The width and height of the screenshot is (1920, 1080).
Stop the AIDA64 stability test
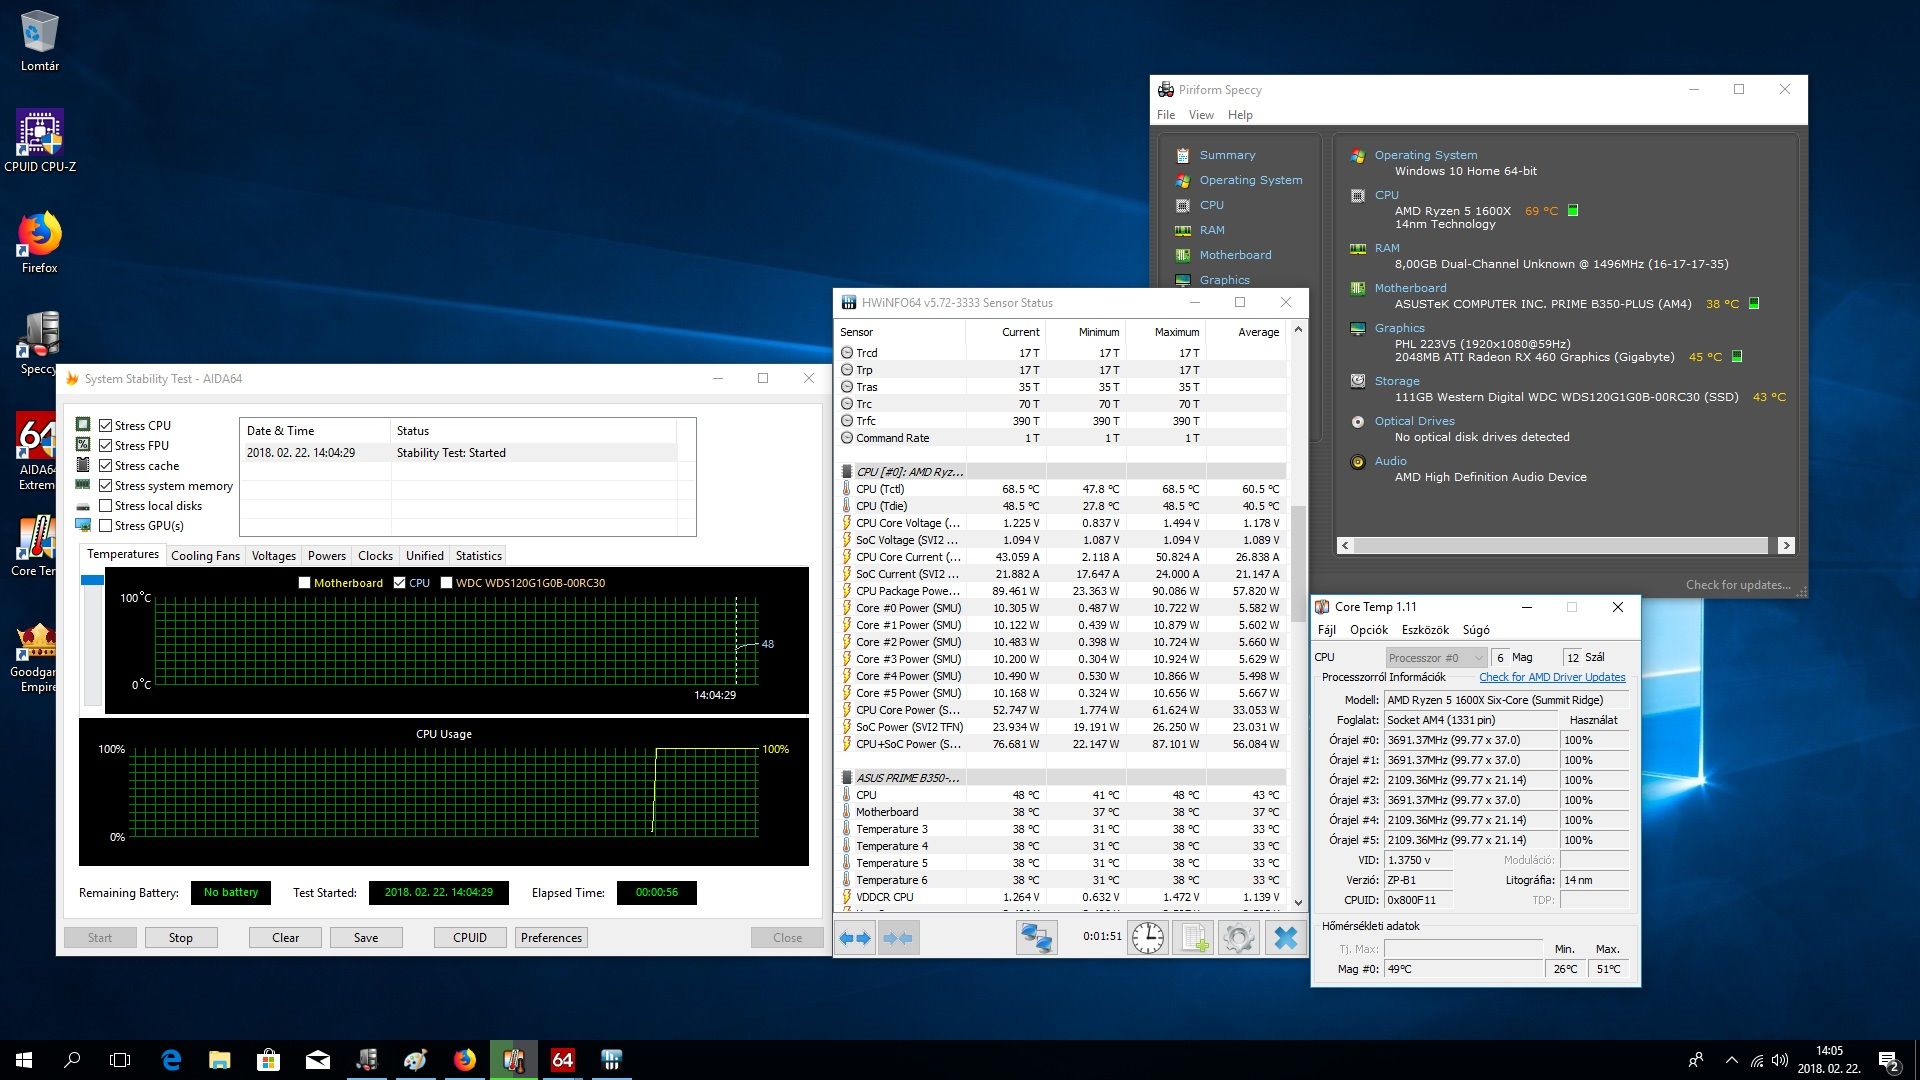point(180,938)
